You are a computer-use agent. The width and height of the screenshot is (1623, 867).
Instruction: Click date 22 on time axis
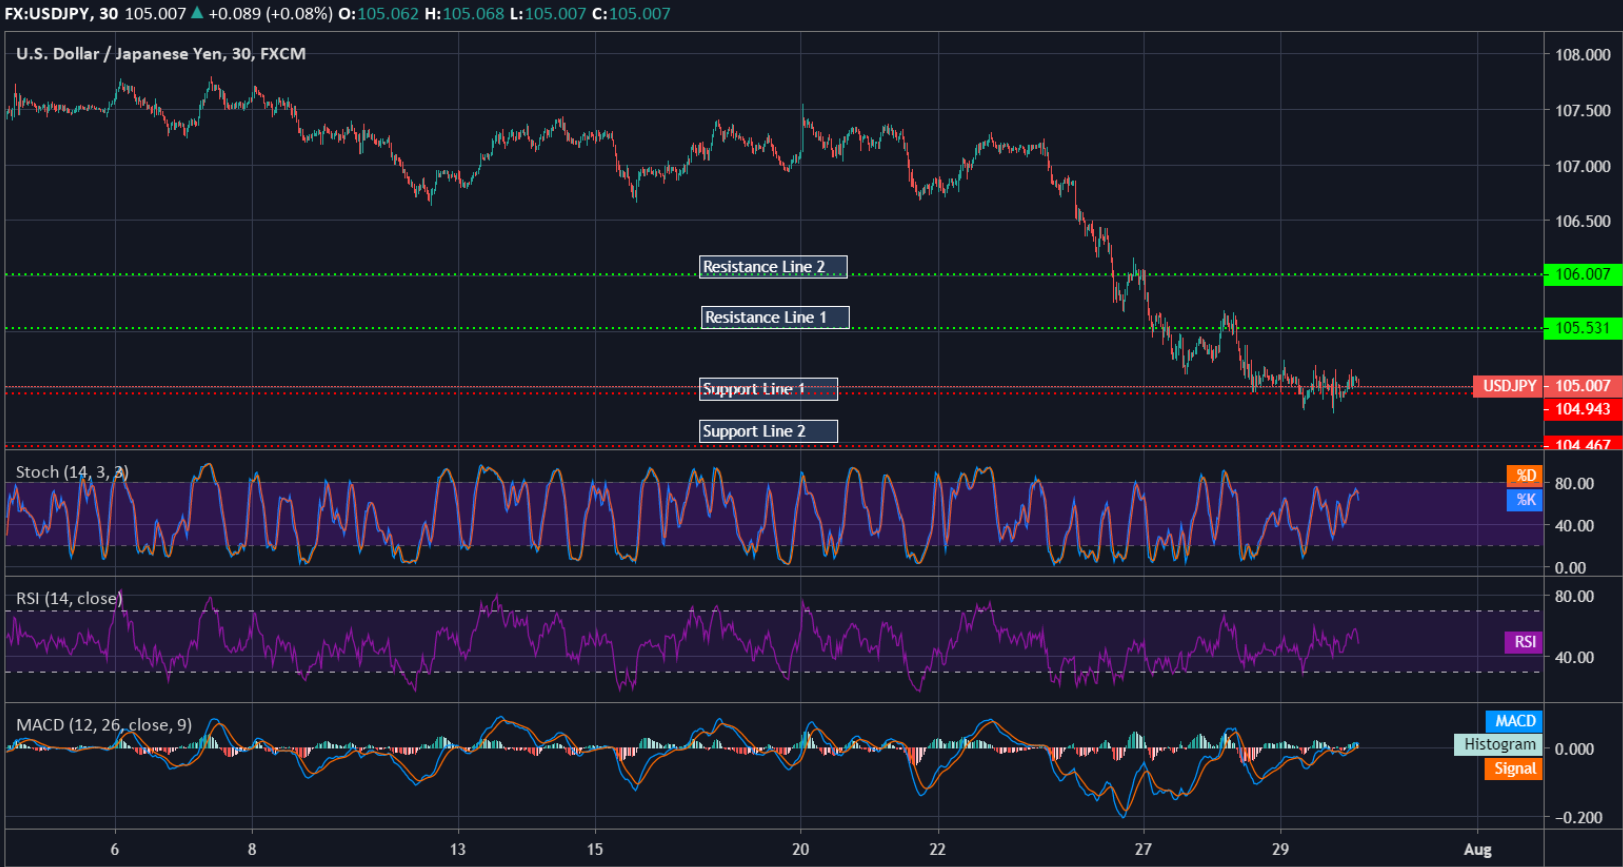tap(937, 849)
